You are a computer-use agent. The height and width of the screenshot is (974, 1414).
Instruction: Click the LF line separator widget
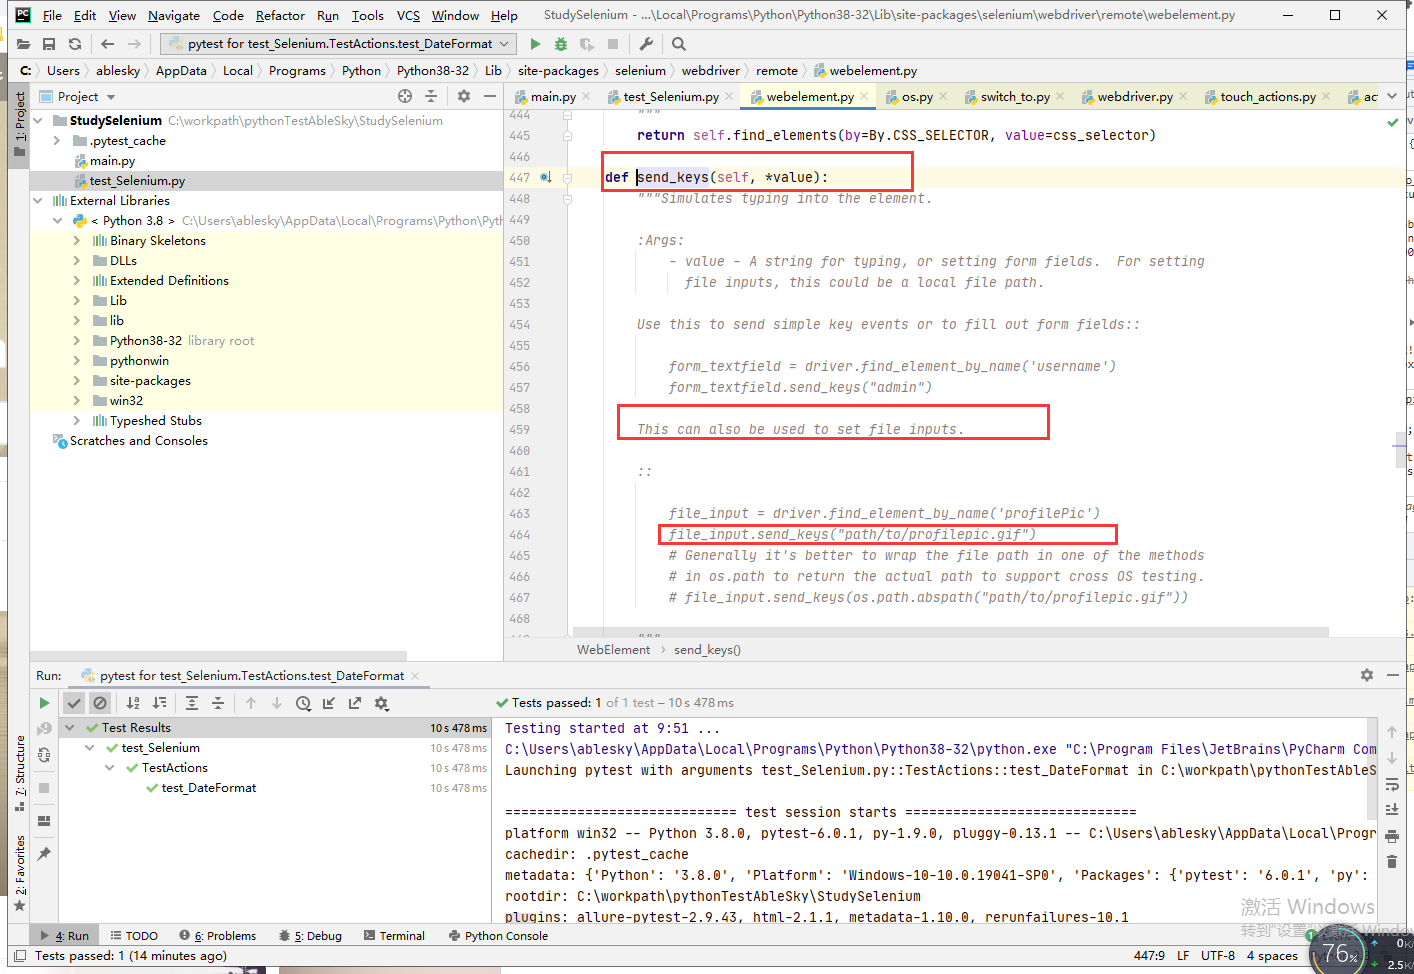tap(1183, 955)
